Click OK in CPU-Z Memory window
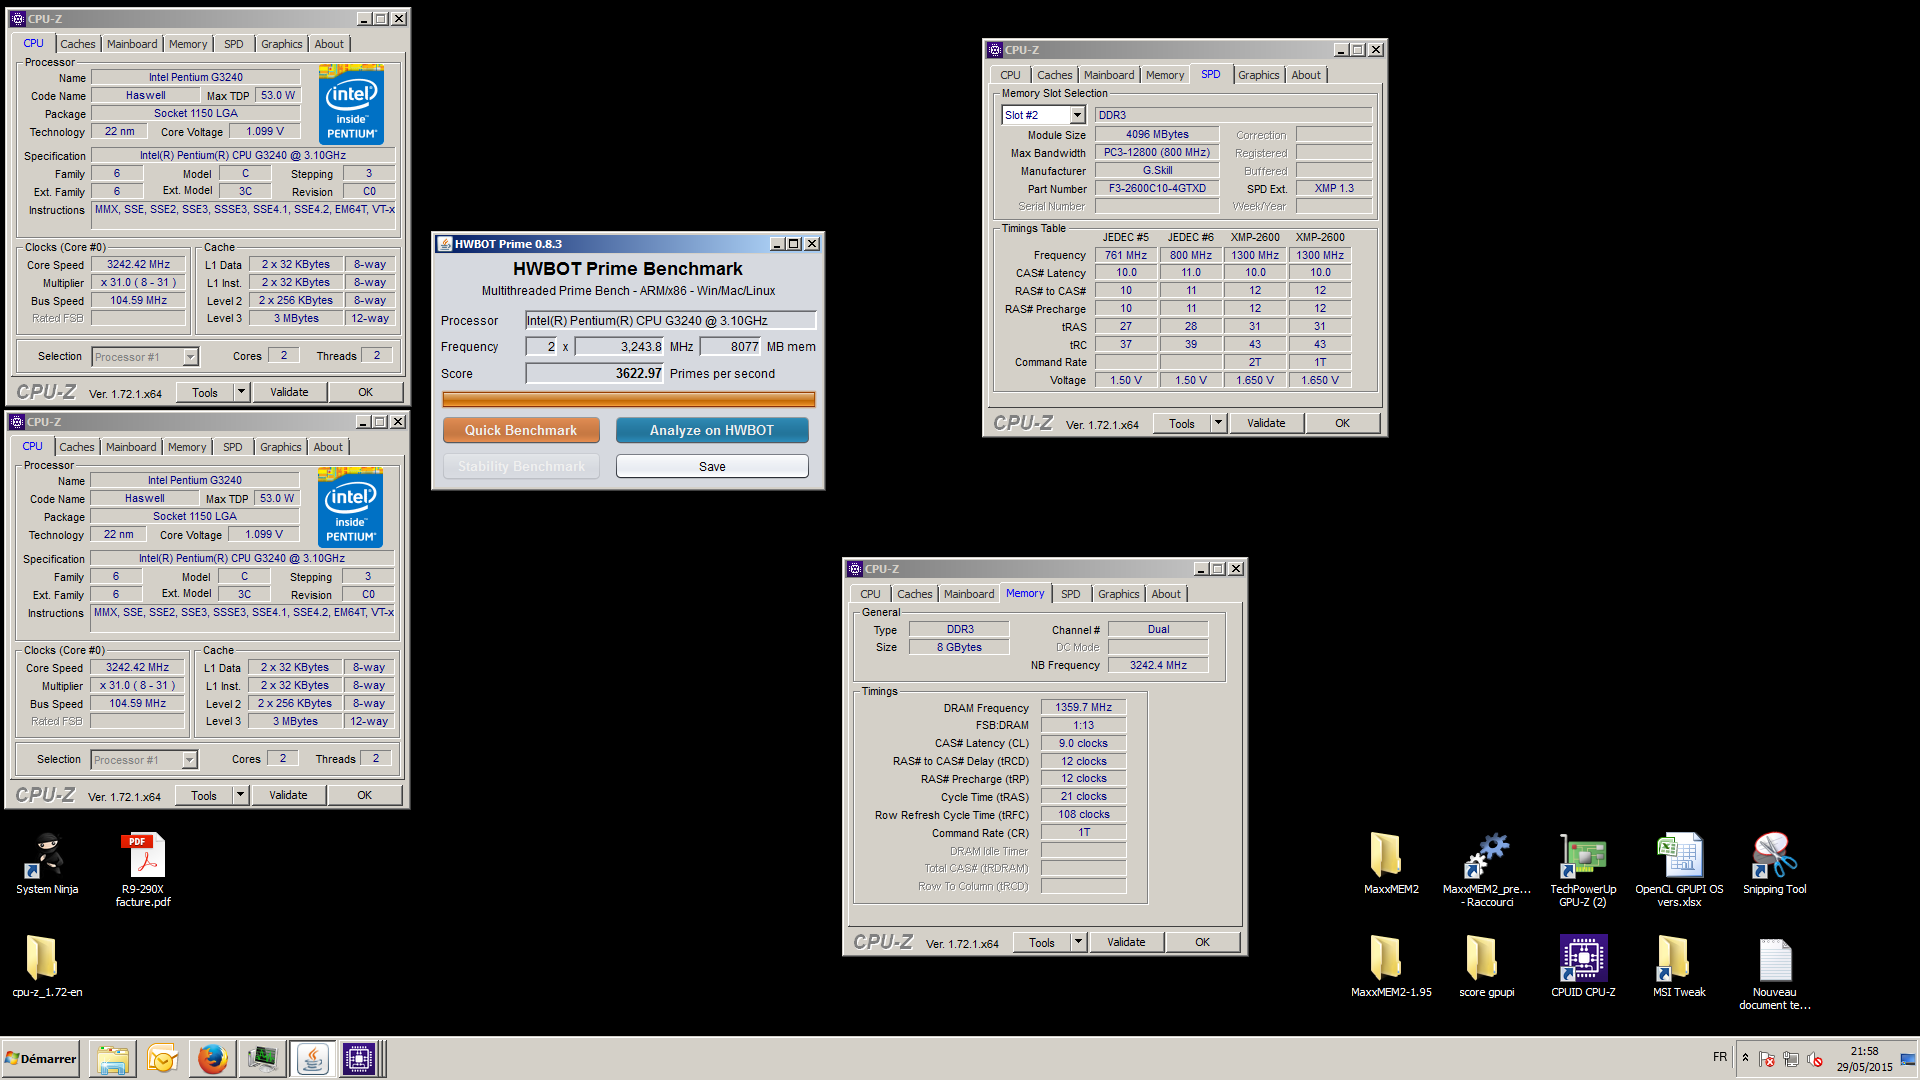 click(x=1202, y=942)
